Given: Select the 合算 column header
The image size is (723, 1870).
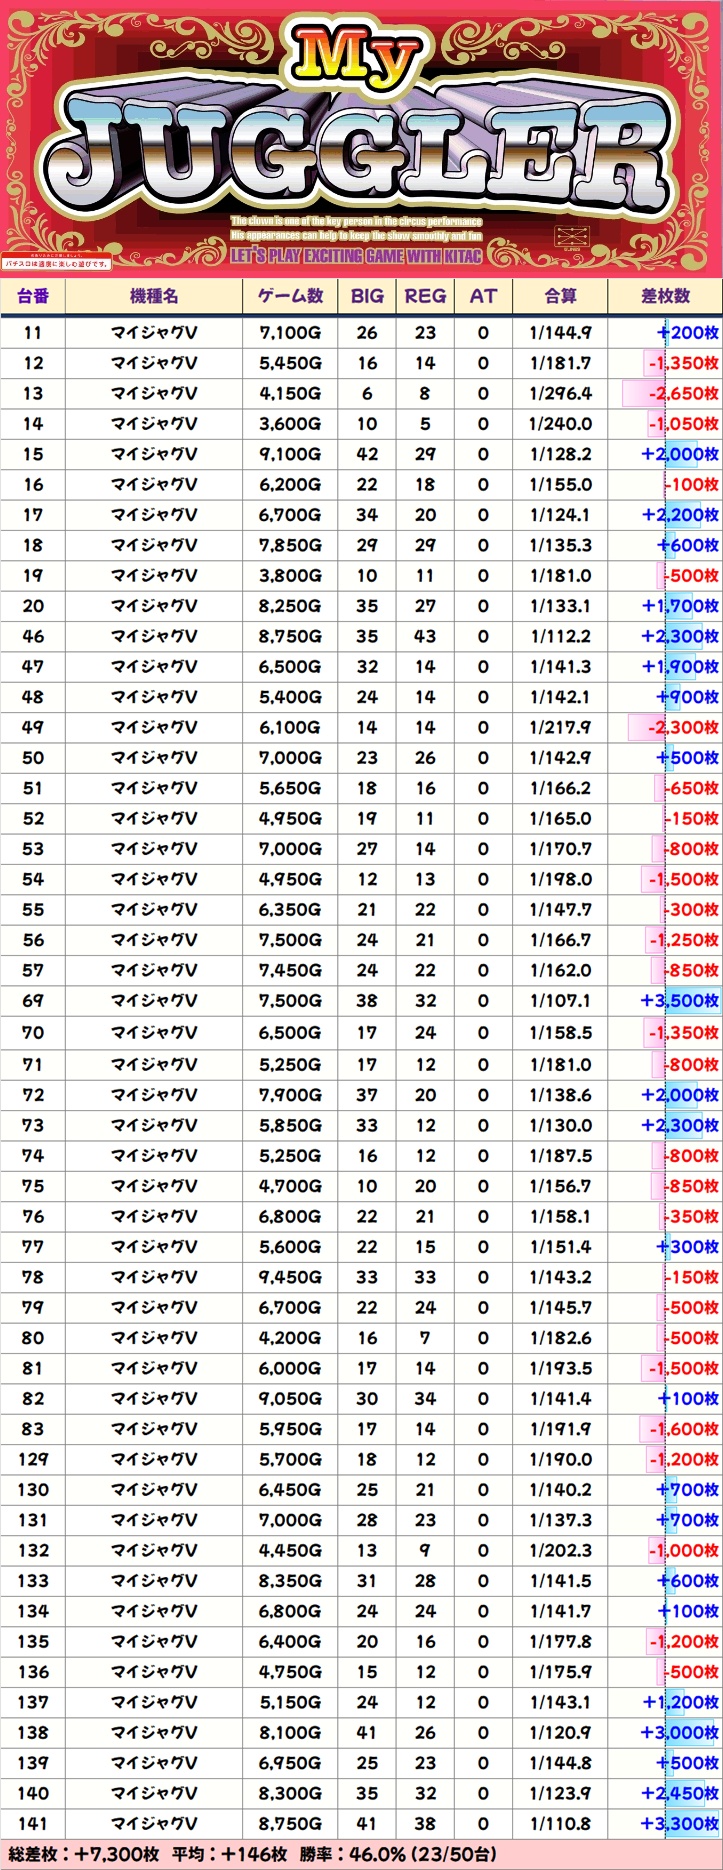Looking at the screenshot, I should coord(560,296).
